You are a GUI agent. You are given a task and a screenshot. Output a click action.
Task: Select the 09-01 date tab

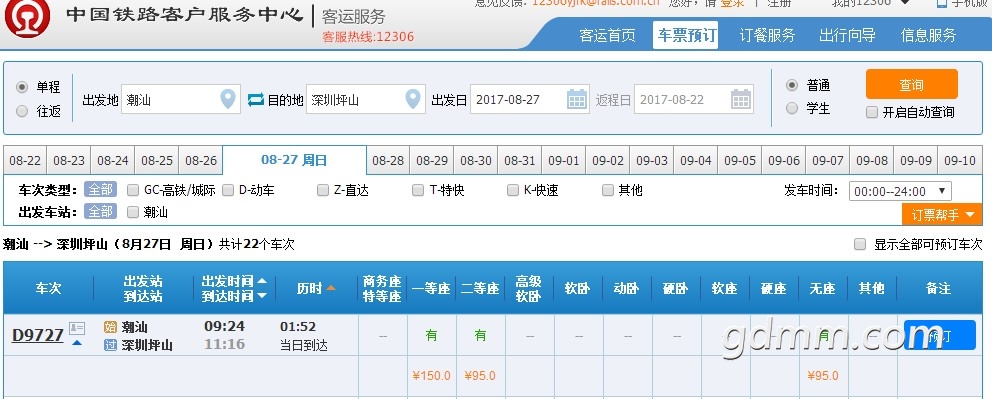pos(564,161)
